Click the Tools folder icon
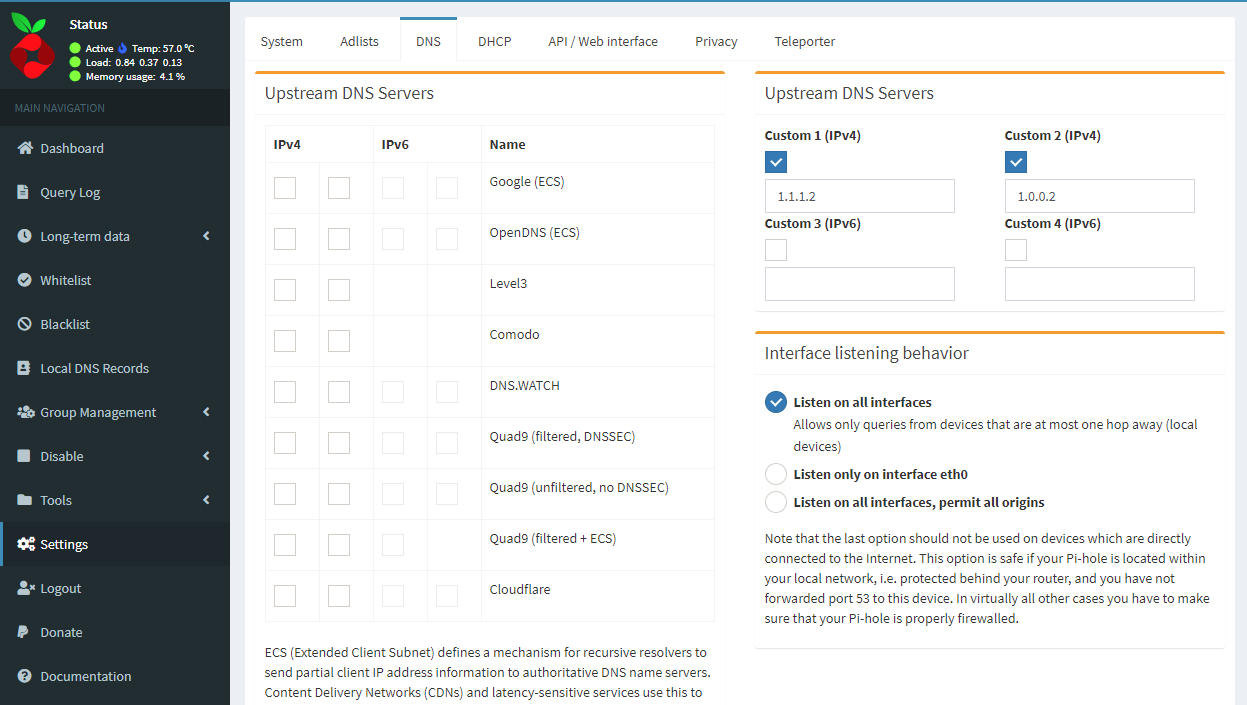 [24, 500]
